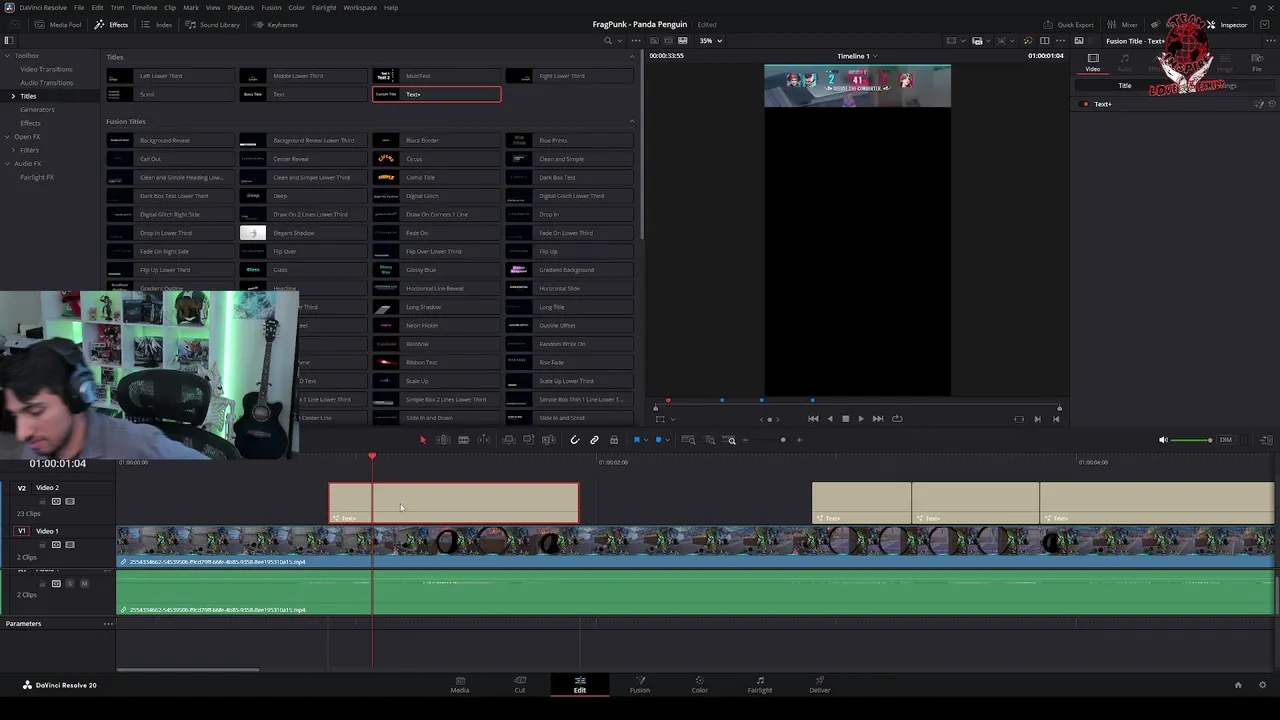1280x720 pixels.
Task: Open the Index panel
Action: (x=158, y=25)
